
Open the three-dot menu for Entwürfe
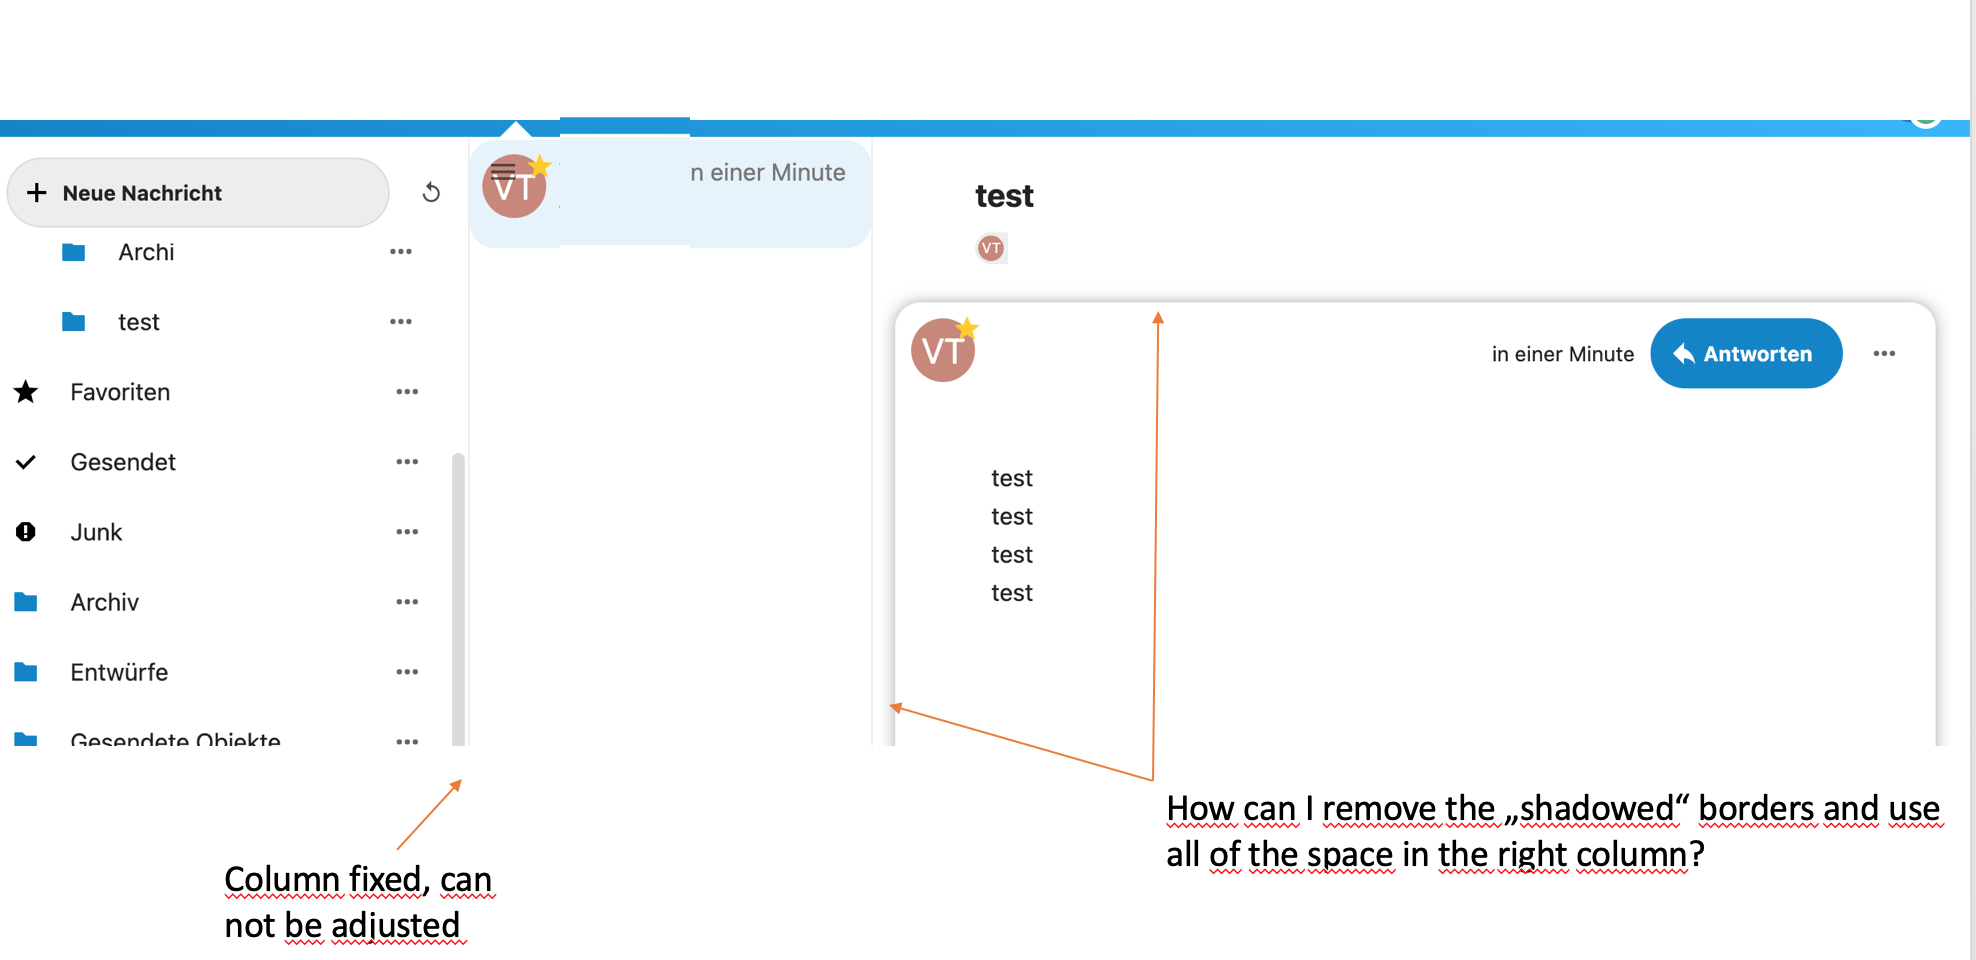(x=407, y=672)
